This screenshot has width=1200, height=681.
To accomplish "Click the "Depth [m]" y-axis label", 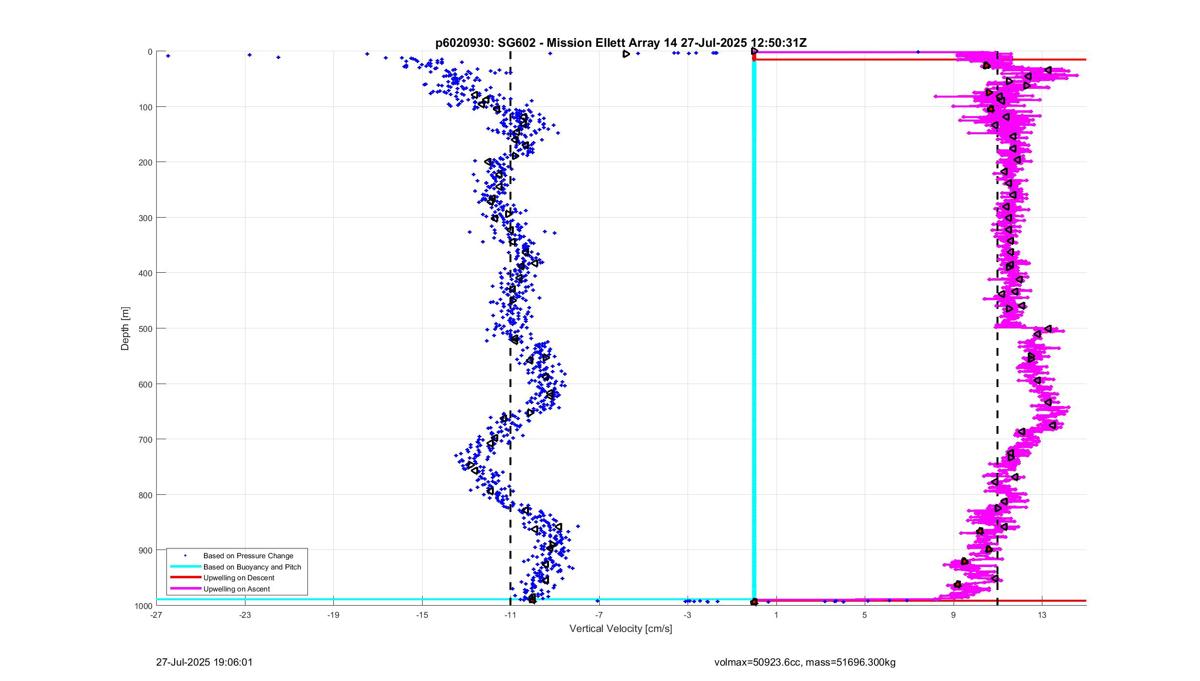I will [125, 329].
